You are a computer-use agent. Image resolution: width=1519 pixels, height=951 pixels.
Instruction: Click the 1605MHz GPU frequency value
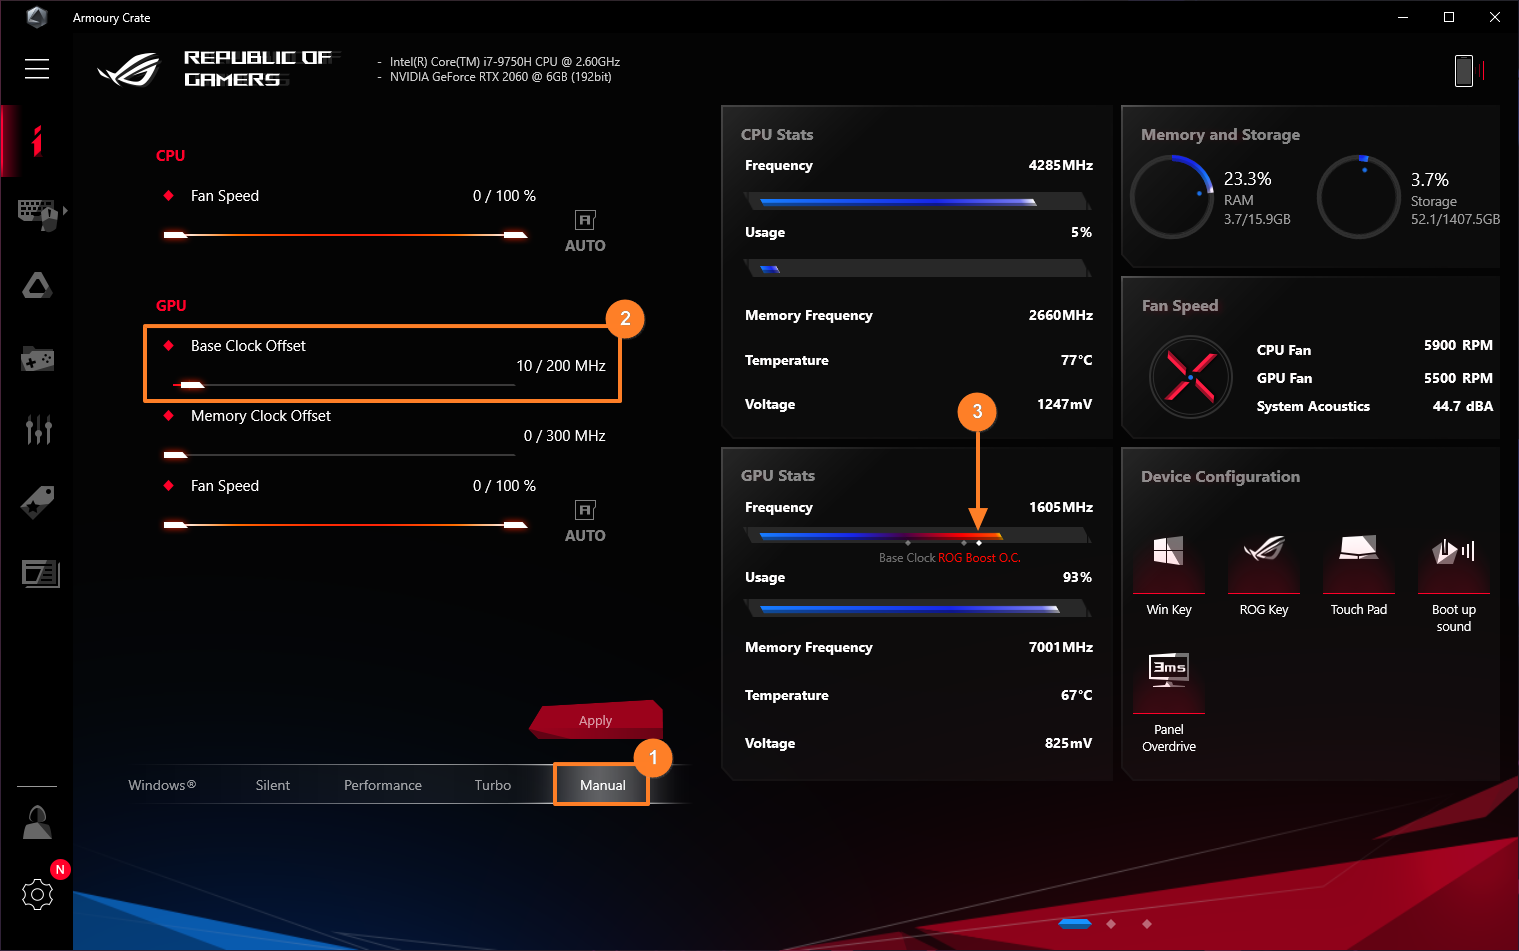click(x=1060, y=507)
